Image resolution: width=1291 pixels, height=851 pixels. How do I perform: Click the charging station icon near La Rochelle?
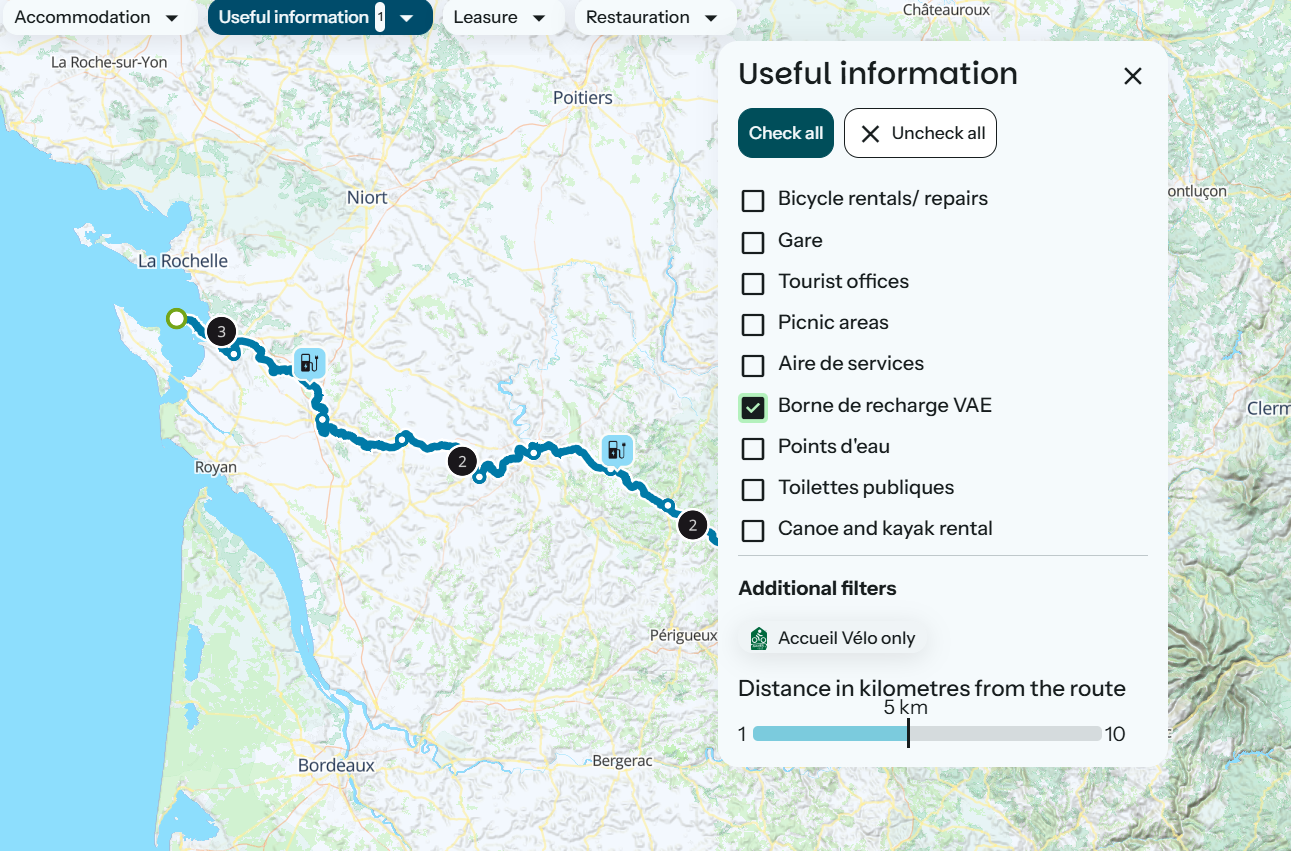[310, 362]
